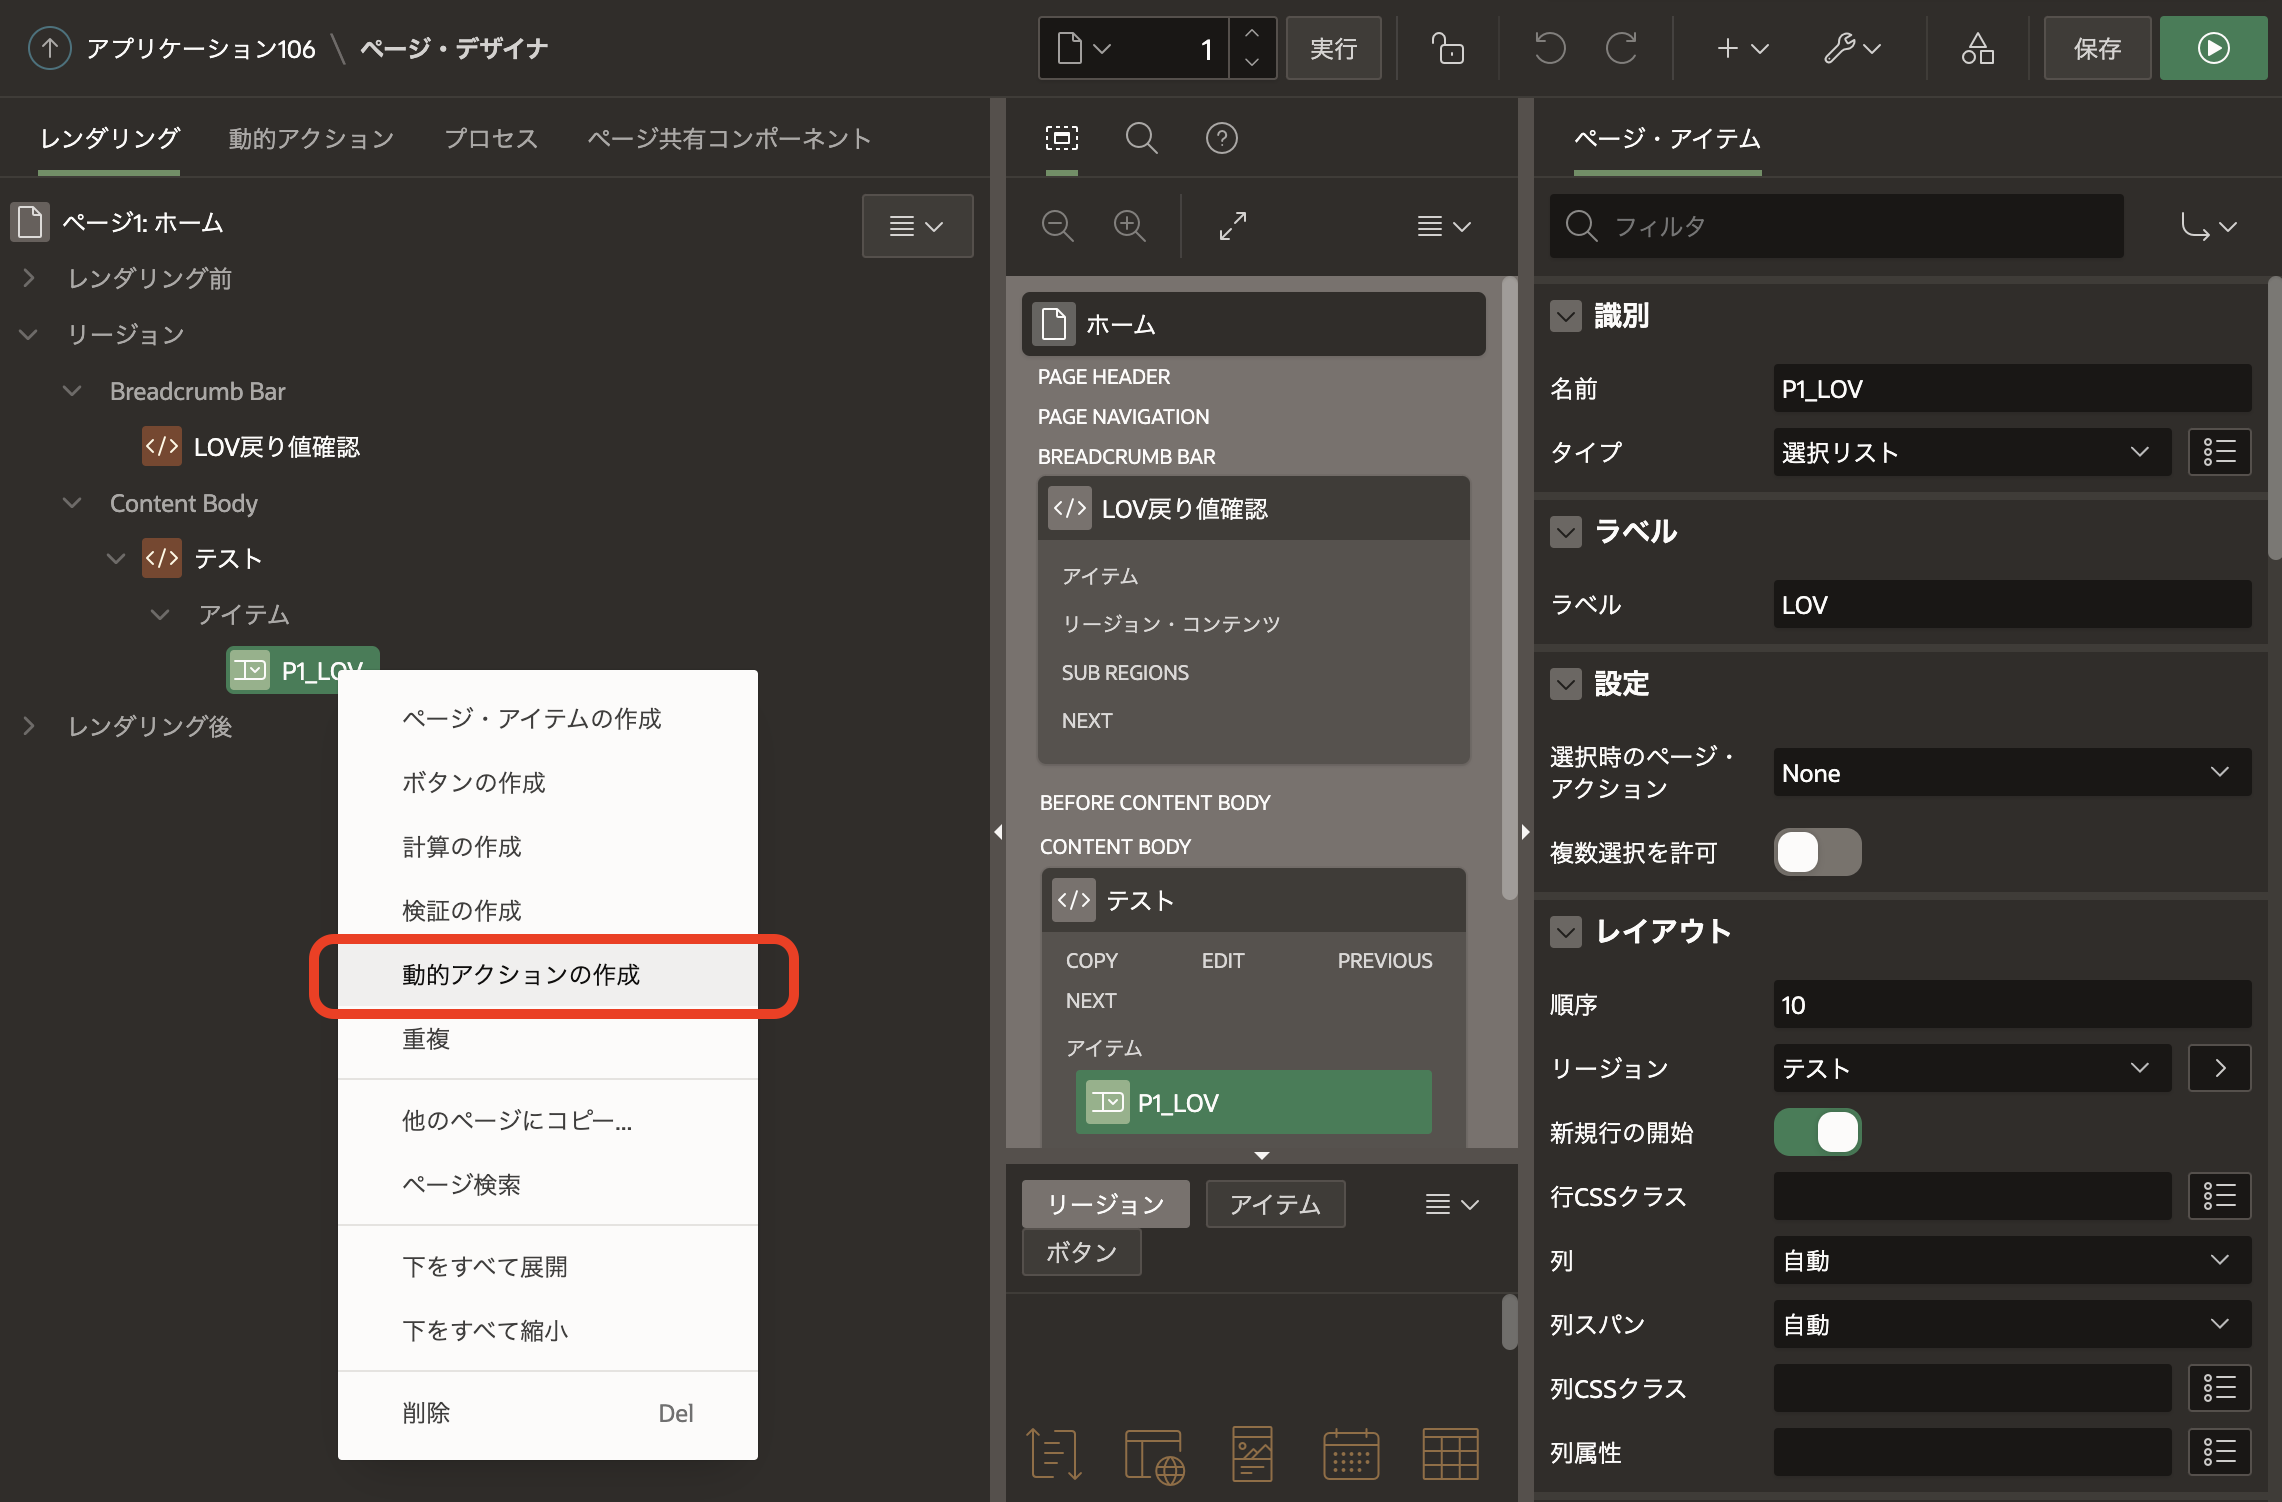Viewport: 2282px width, 1502px height.
Task: Open the page search magnifier tab
Action: click(x=1141, y=138)
